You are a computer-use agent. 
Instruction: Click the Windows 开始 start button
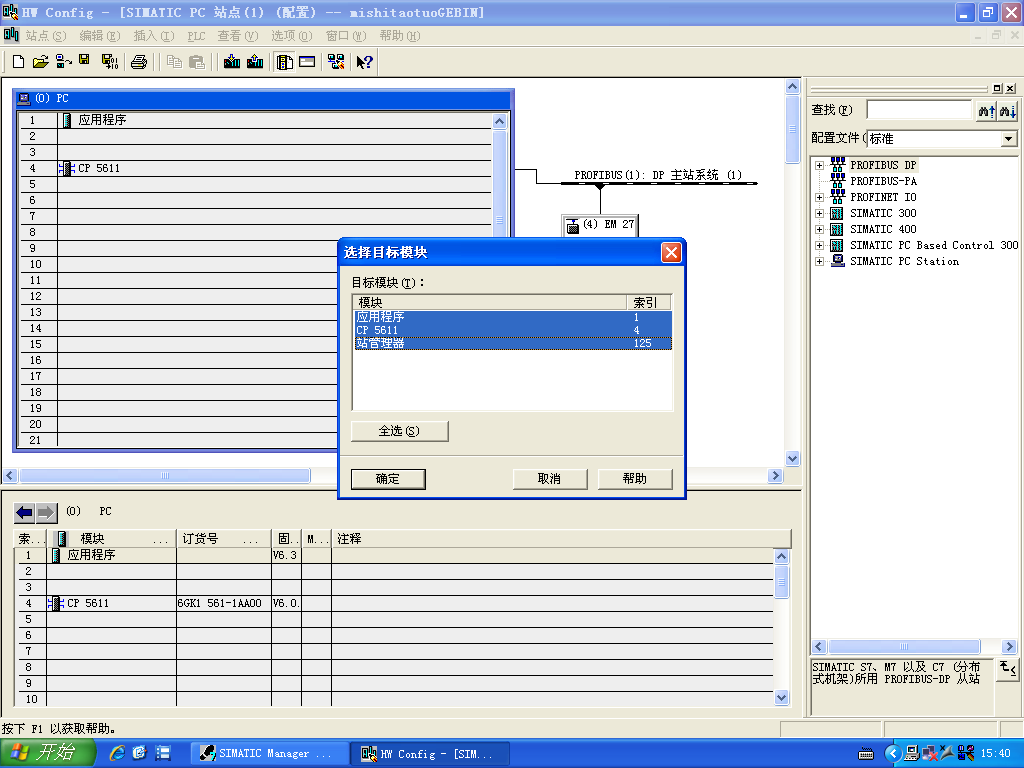click(x=48, y=753)
